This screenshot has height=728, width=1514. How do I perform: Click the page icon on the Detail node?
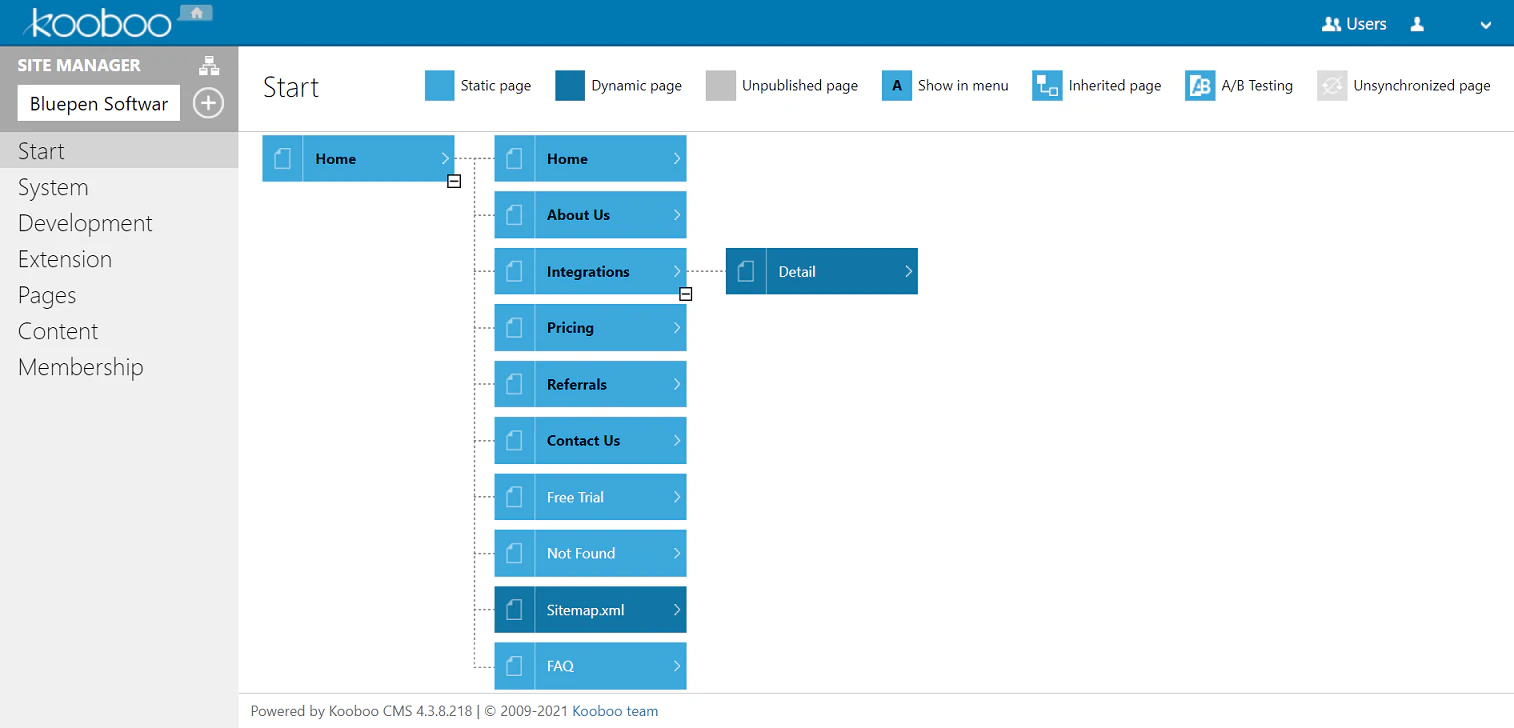pyautogui.click(x=745, y=271)
